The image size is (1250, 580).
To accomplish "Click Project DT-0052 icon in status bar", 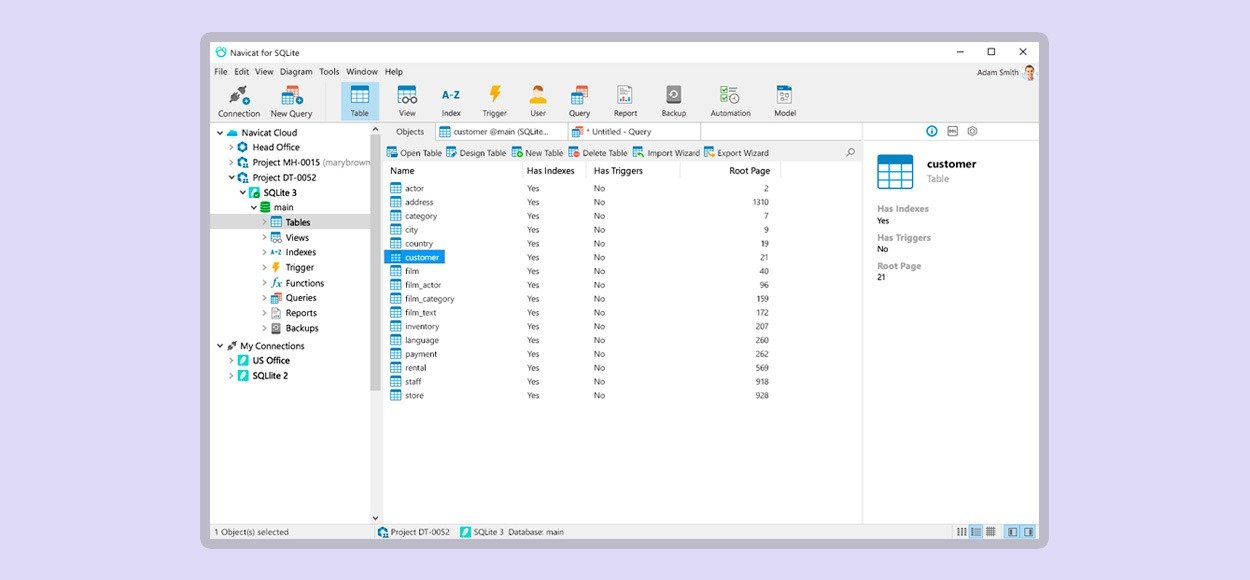I will click(383, 532).
